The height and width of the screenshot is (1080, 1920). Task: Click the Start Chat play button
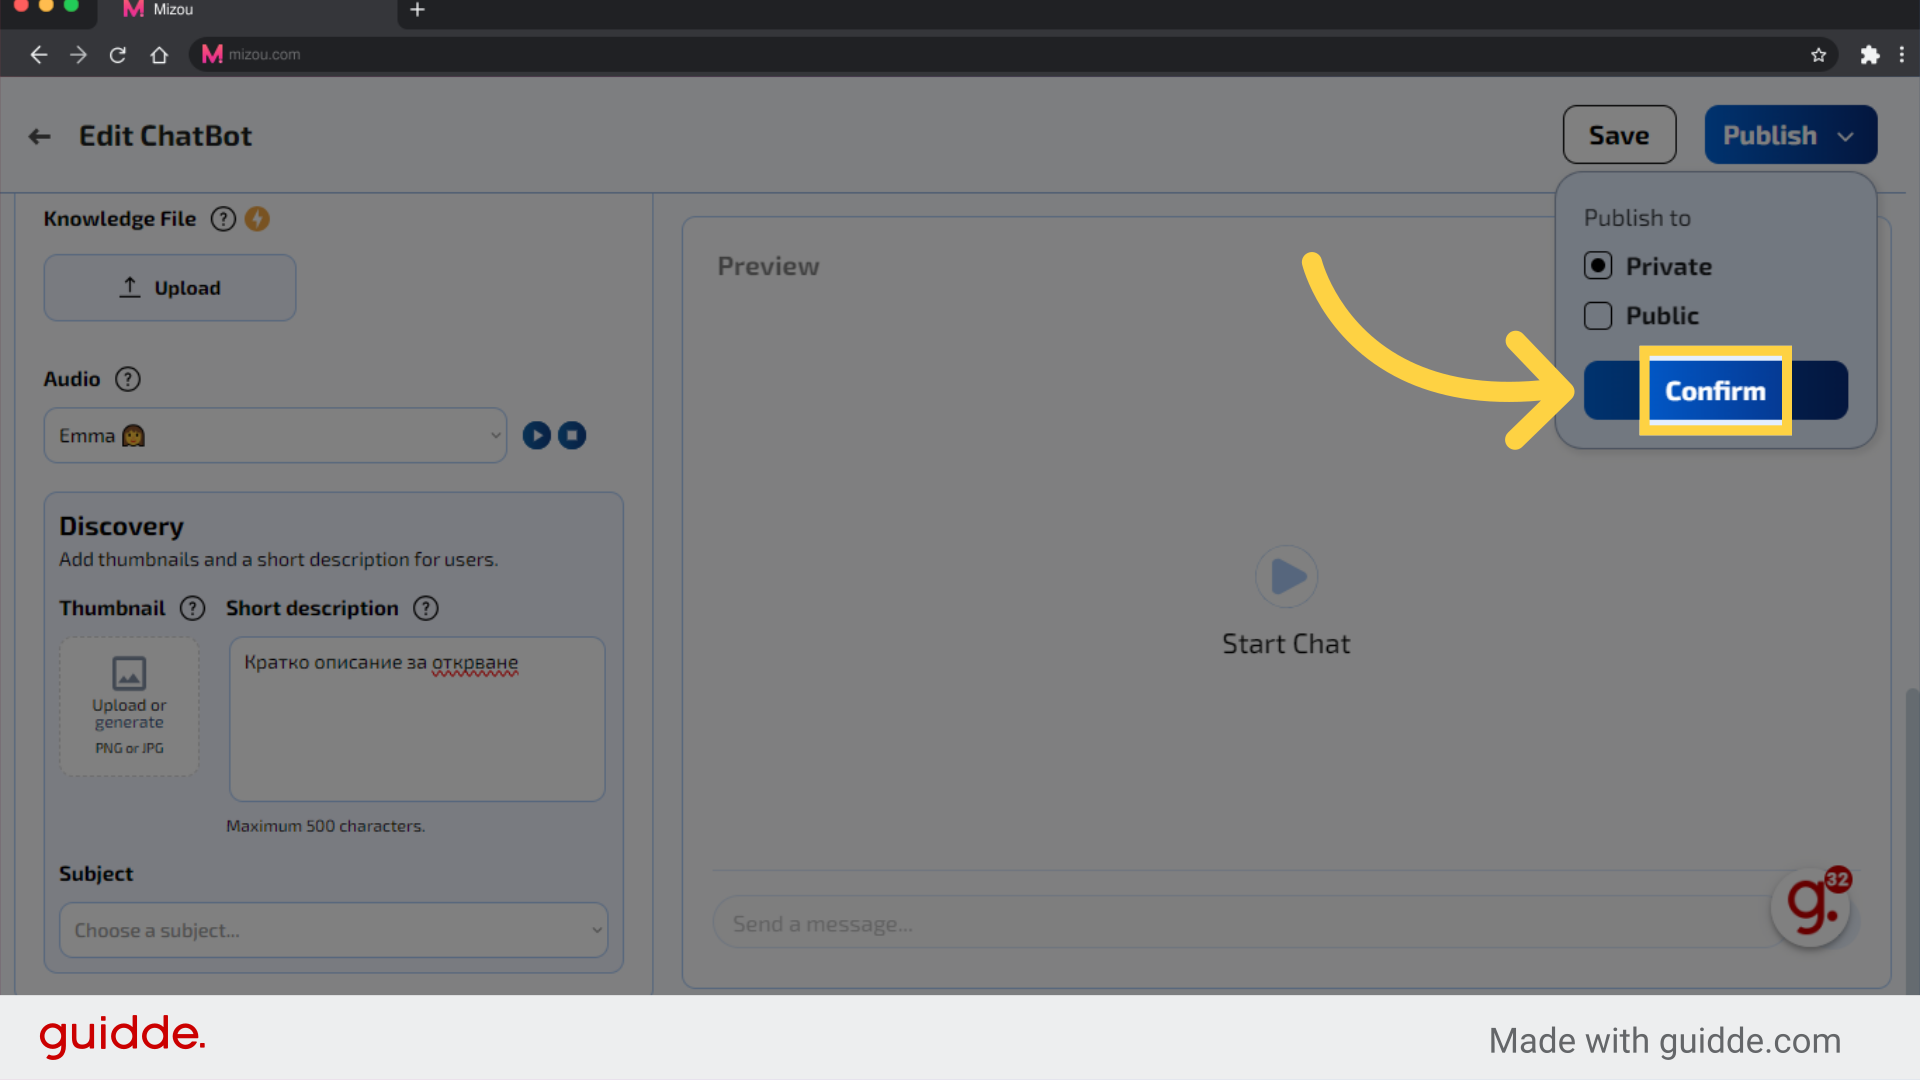click(1286, 576)
